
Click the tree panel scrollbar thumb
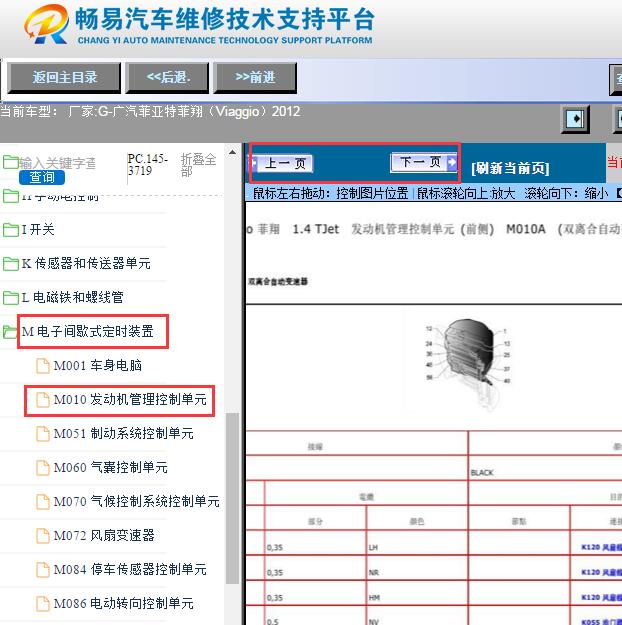click(232, 498)
